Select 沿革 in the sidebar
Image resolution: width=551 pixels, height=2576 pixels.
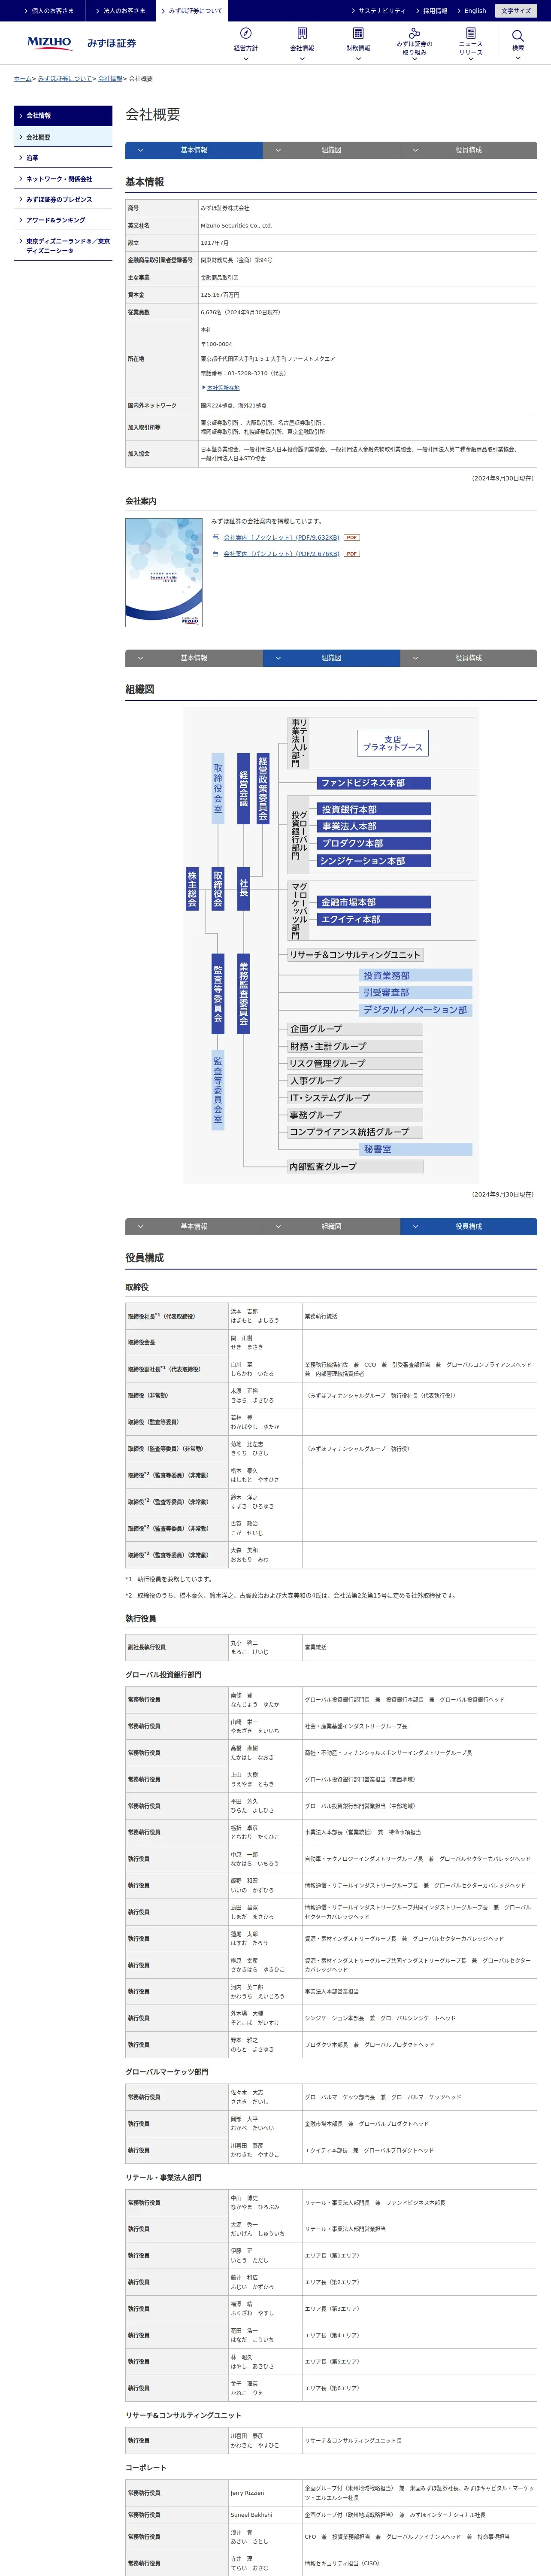point(63,158)
